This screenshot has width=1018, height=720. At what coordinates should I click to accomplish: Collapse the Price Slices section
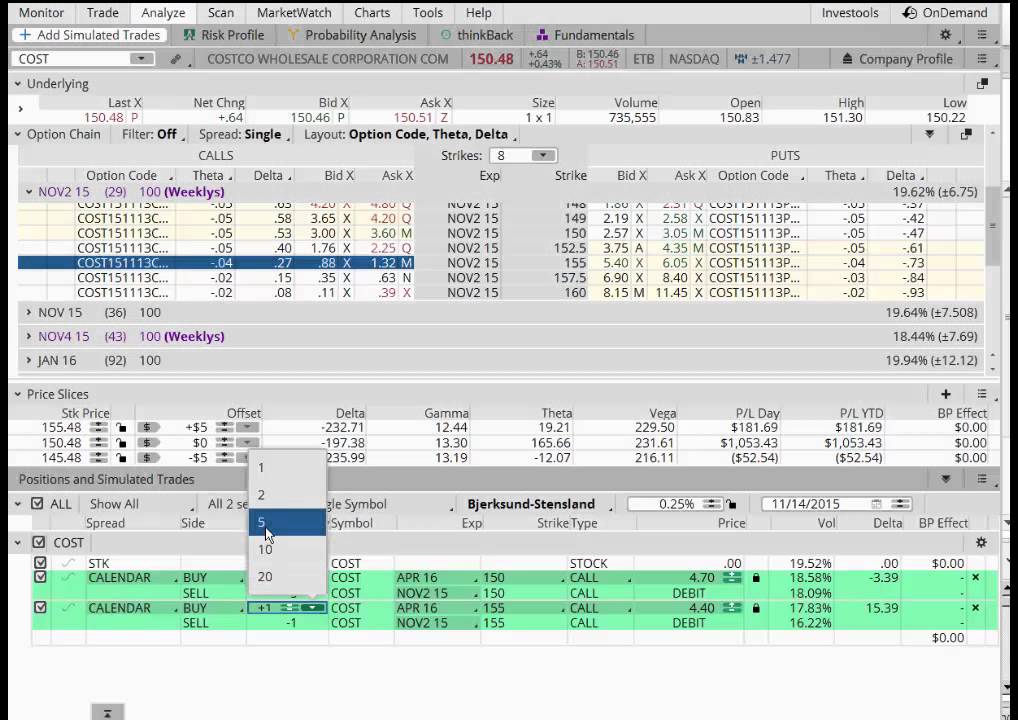(x=18, y=394)
